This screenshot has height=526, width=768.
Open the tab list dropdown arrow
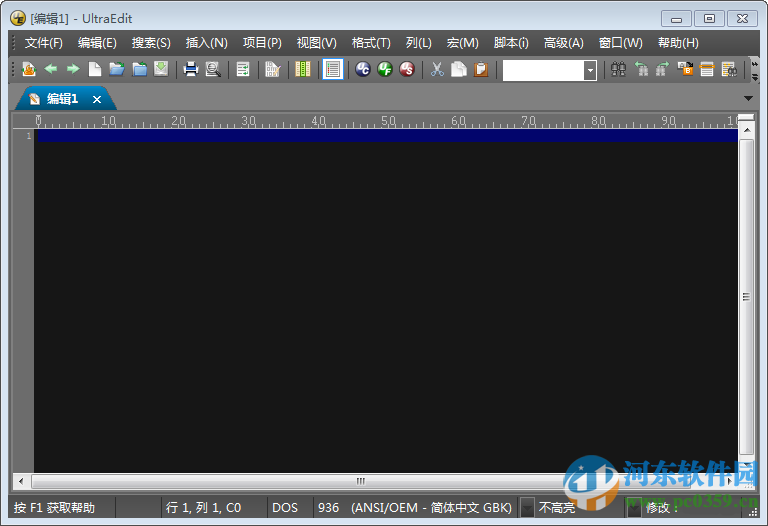[748, 98]
